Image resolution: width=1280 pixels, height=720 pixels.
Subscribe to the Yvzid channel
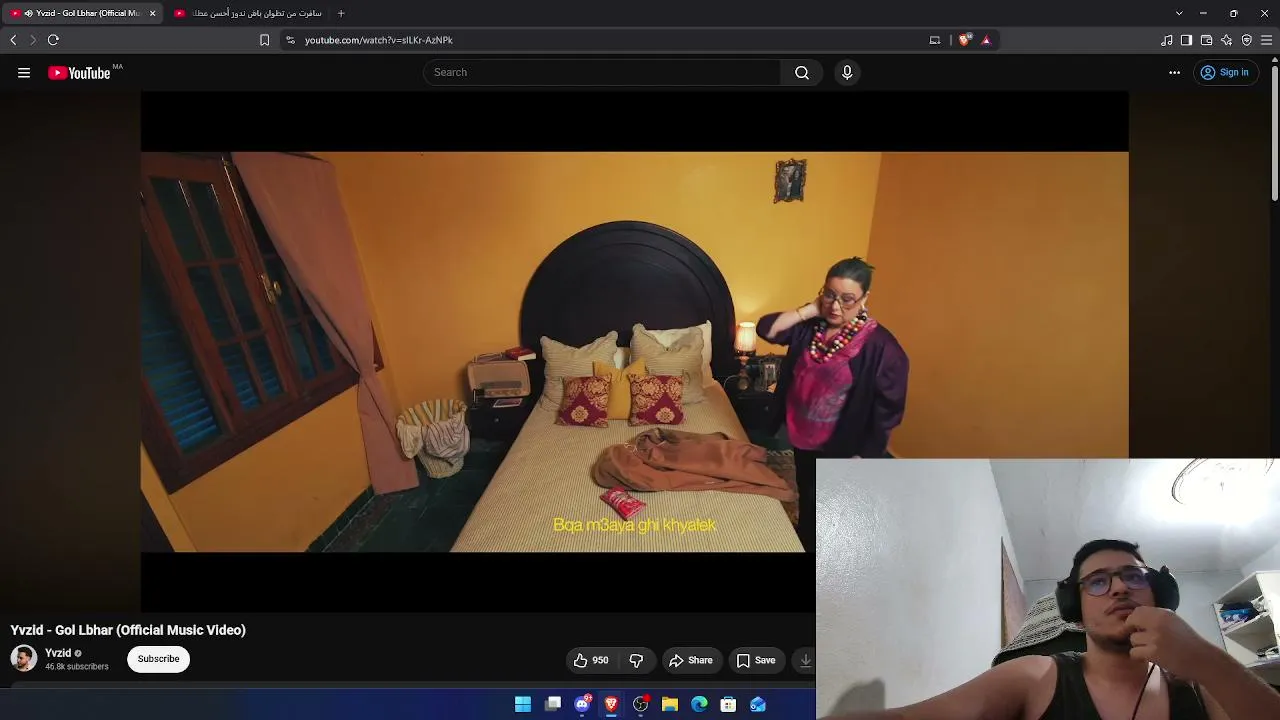tap(158, 659)
